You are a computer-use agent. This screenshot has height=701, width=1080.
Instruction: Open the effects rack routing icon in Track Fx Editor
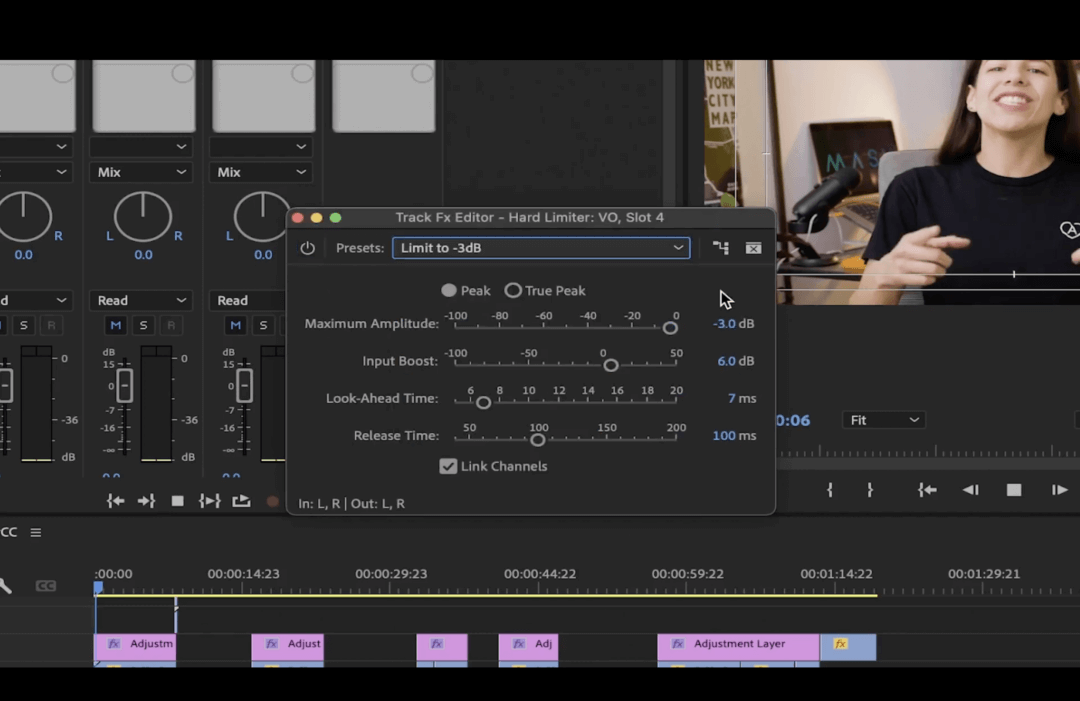pyautogui.click(x=721, y=248)
